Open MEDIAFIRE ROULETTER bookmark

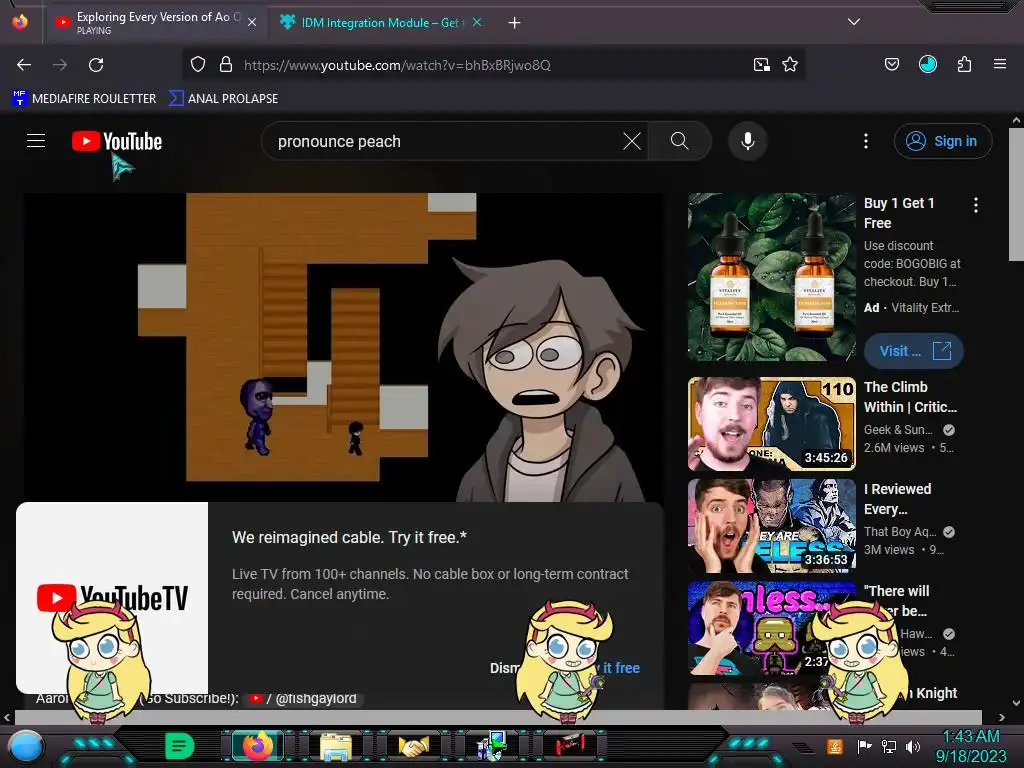(84, 99)
